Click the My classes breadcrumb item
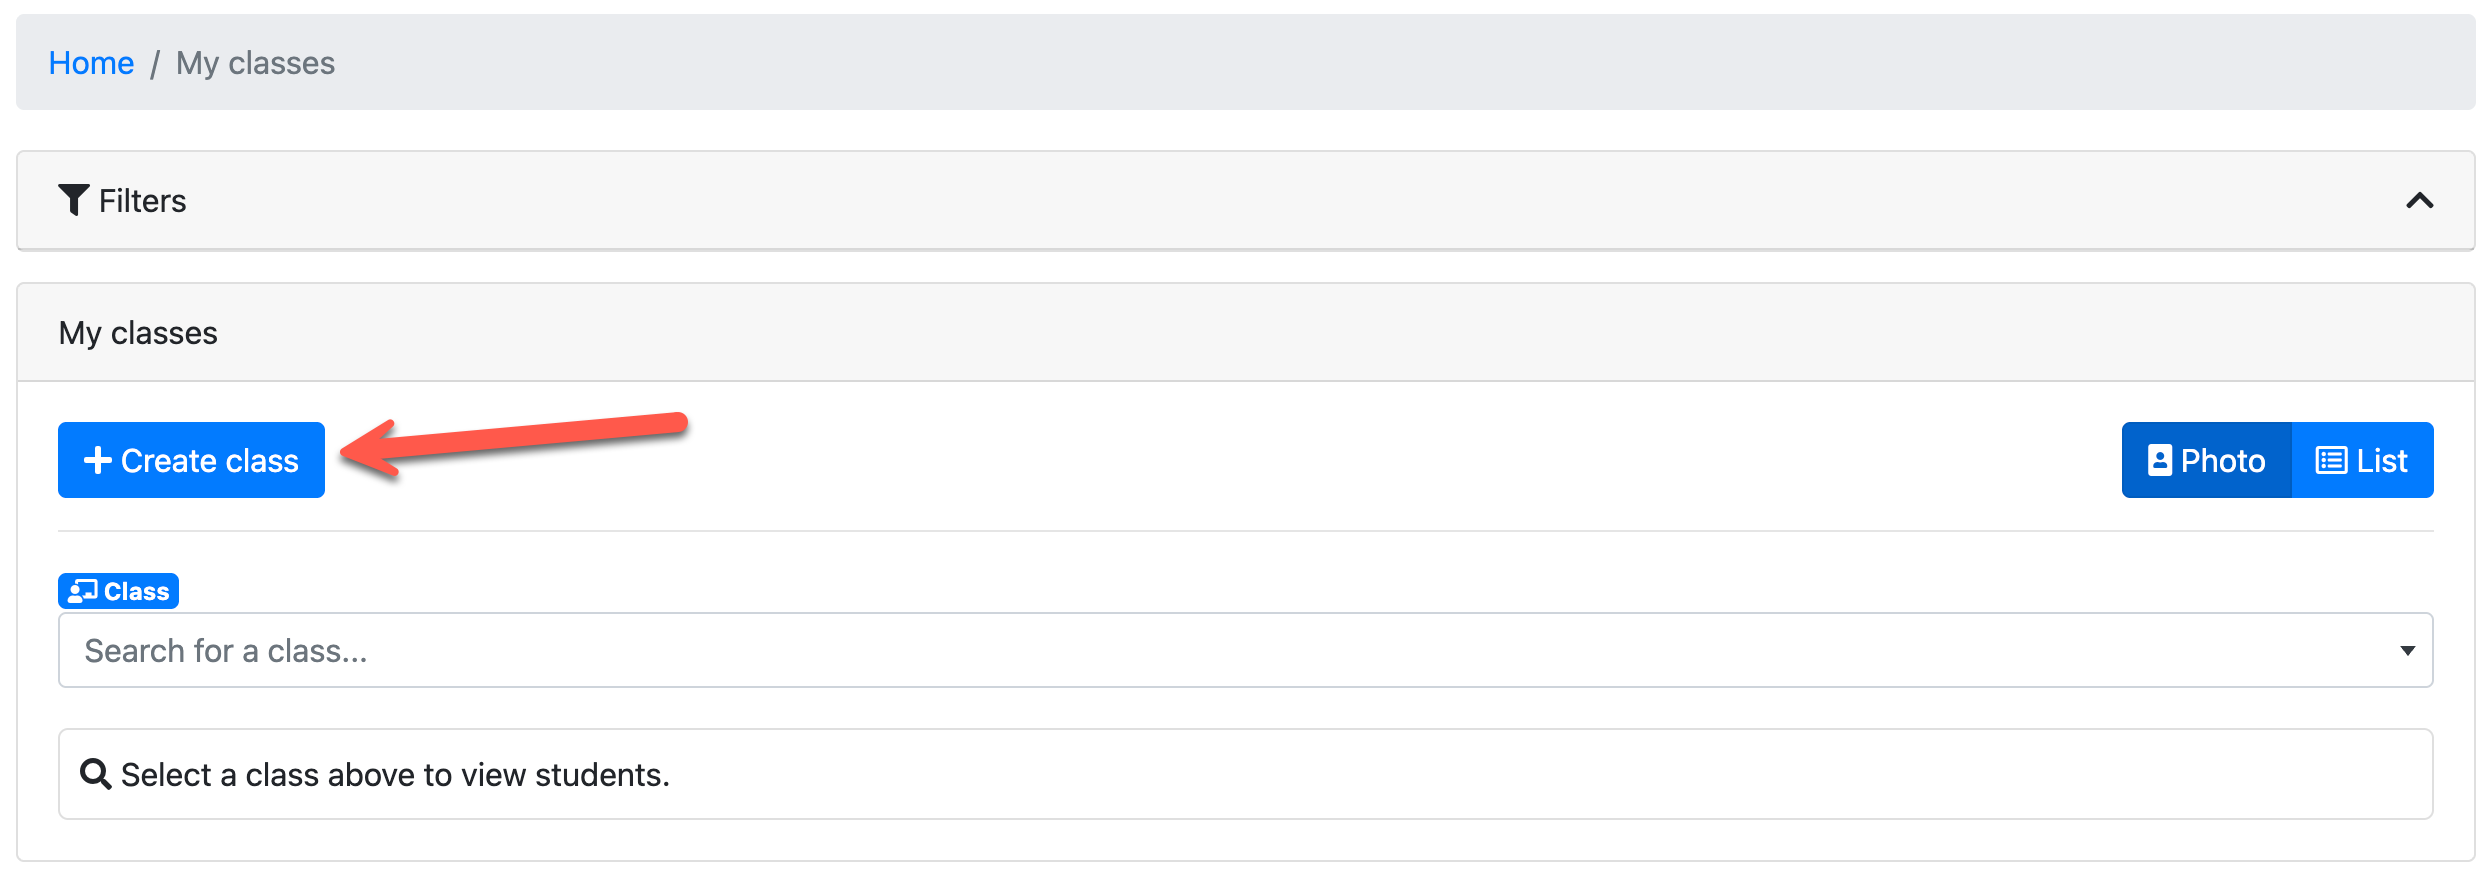 point(255,63)
